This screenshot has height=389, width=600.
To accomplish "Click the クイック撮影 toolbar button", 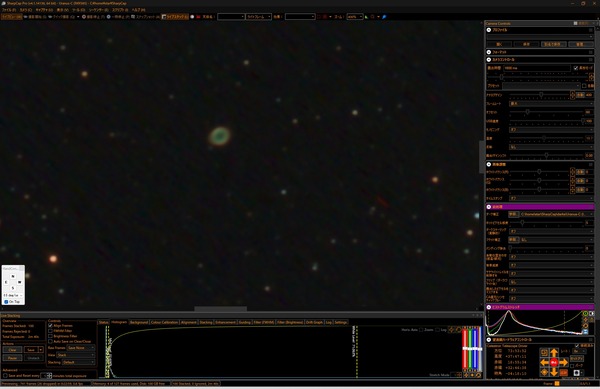I will pyautogui.click(x=62, y=17).
